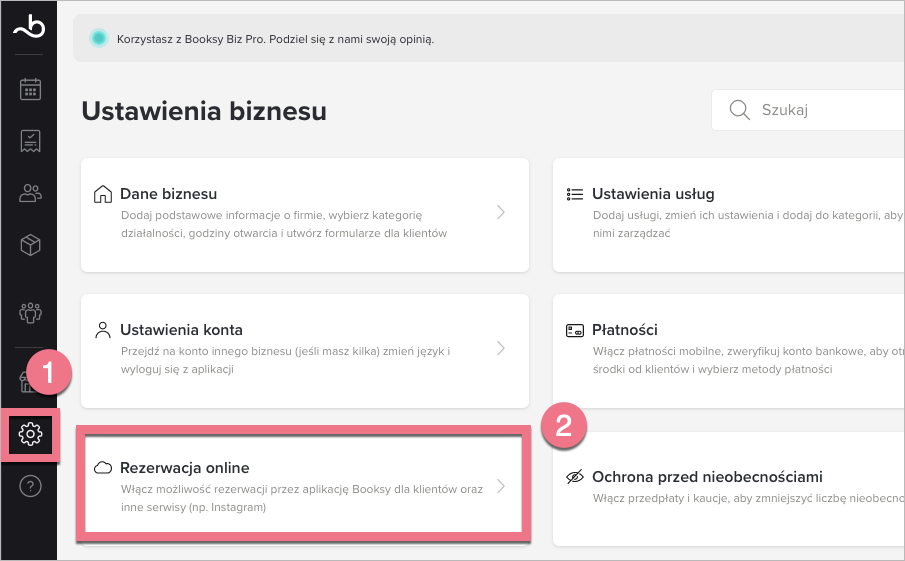Open Ochrona przed nieobecnościami settings
Image resolution: width=905 pixels, height=561 pixels.
(x=730, y=487)
